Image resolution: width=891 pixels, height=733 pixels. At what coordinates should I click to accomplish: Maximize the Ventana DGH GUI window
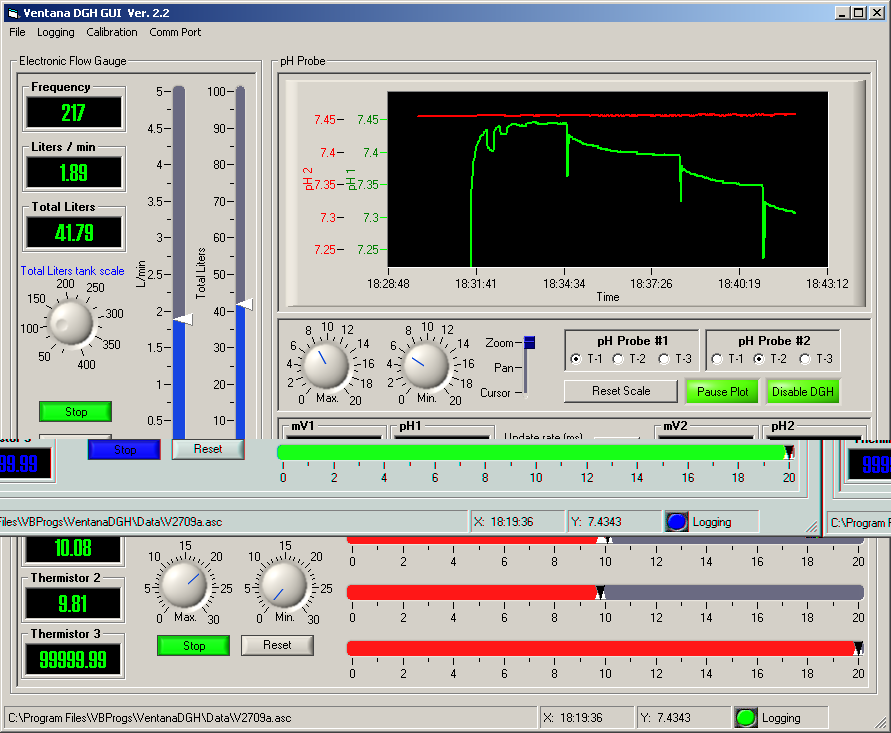(x=859, y=13)
